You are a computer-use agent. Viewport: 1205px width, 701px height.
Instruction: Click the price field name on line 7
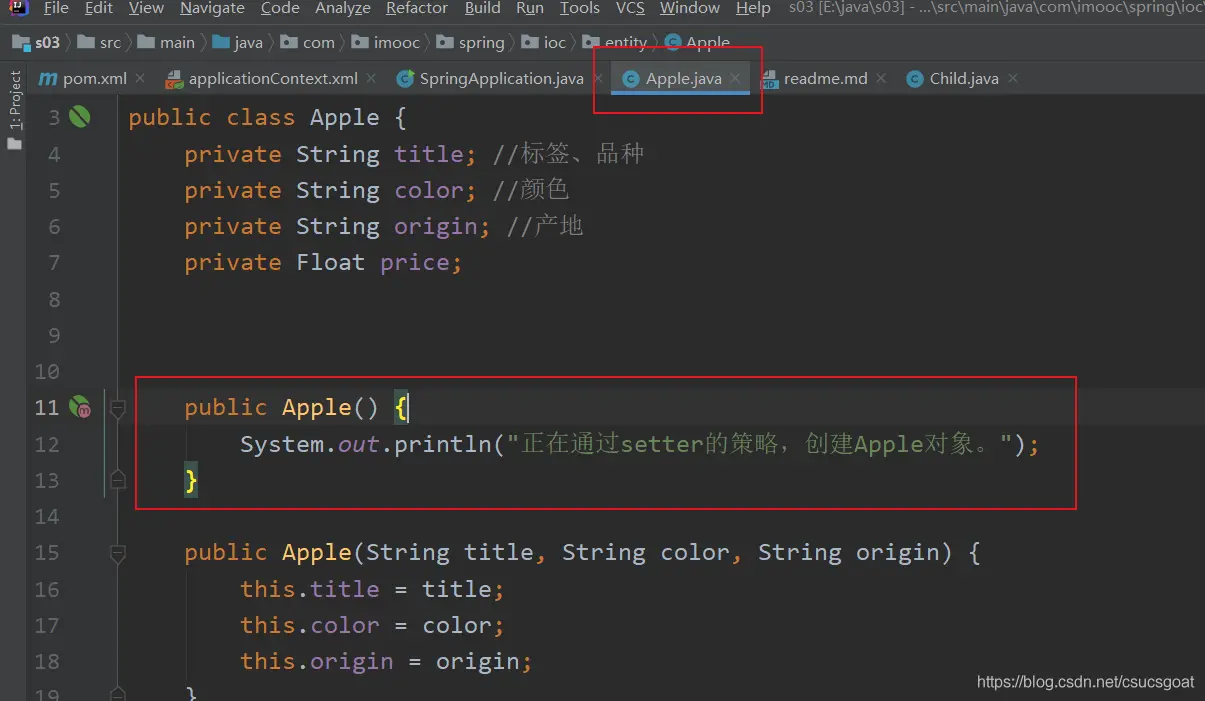point(414,263)
